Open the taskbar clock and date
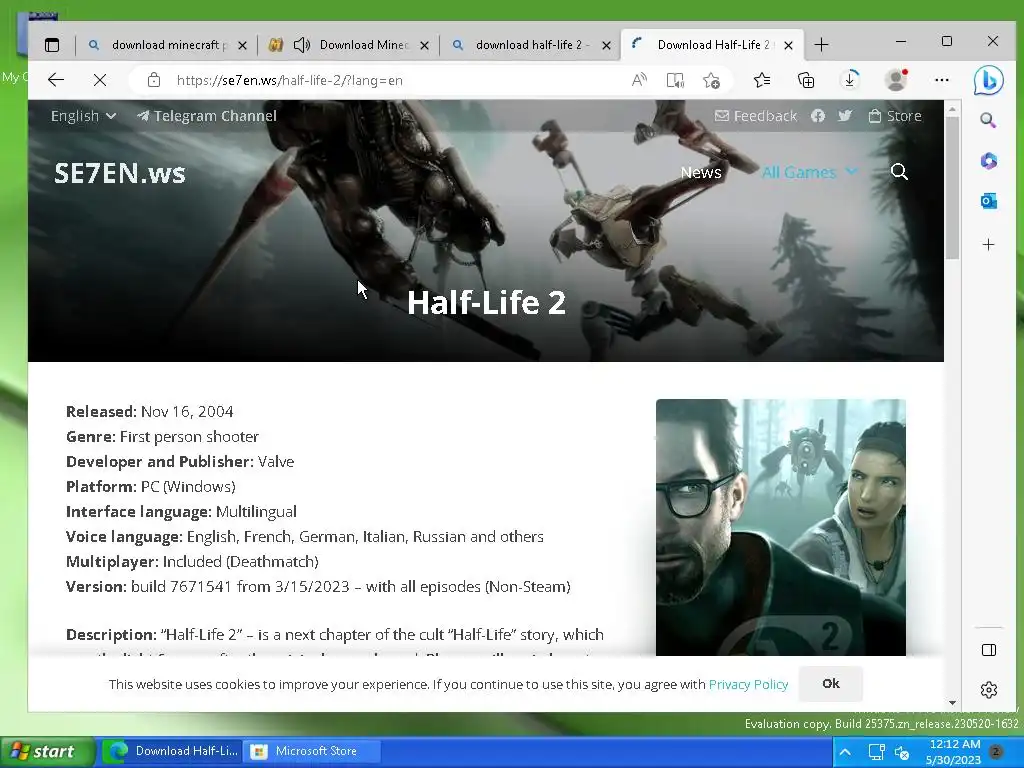Image resolution: width=1024 pixels, height=768 pixels. [953, 752]
